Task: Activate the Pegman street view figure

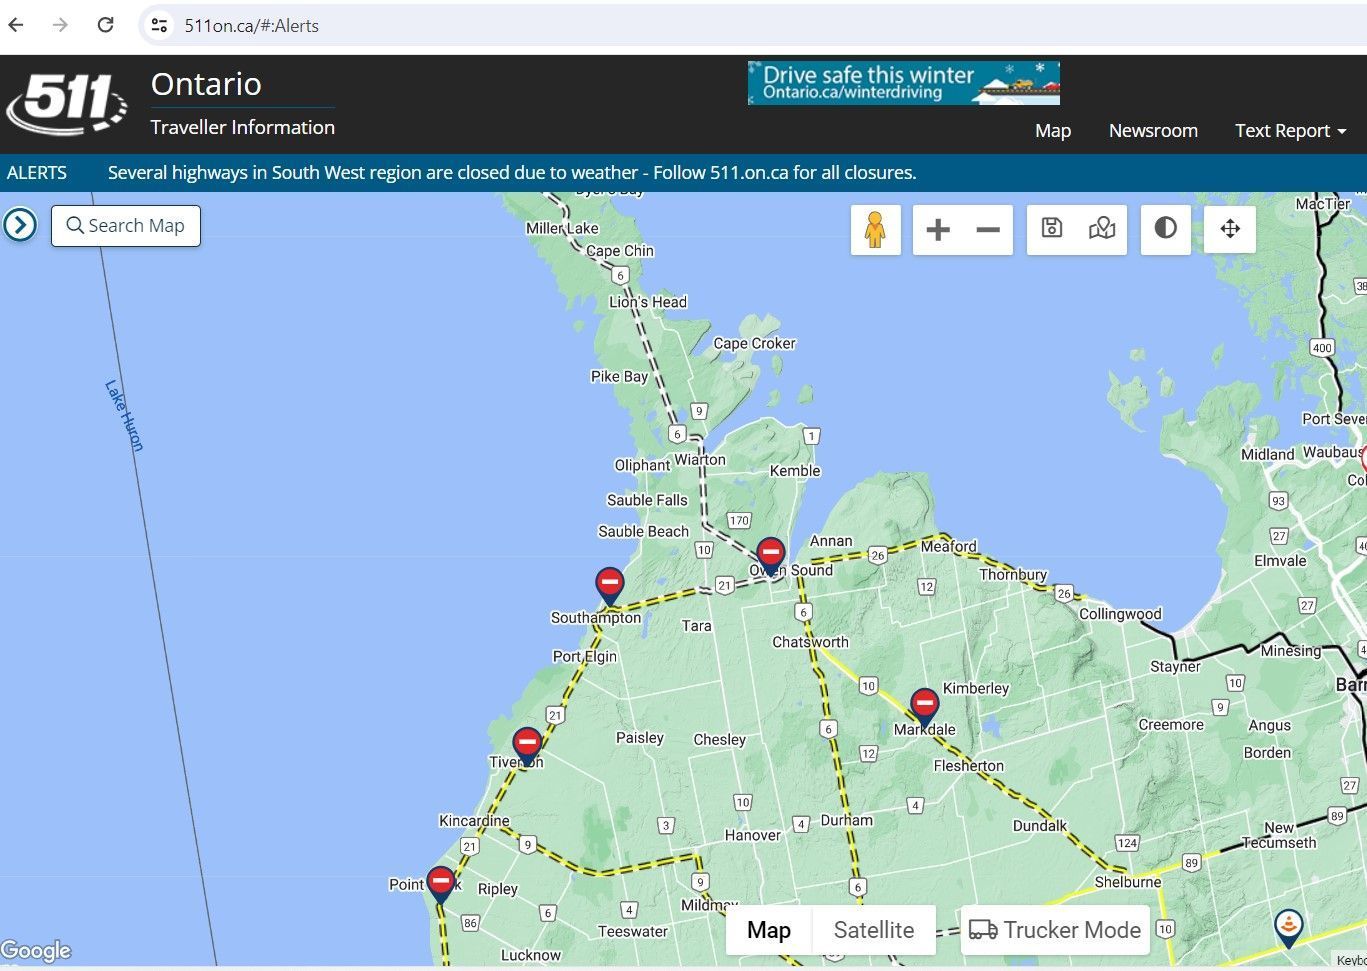Action: pyautogui.click(x=875, y=229)
